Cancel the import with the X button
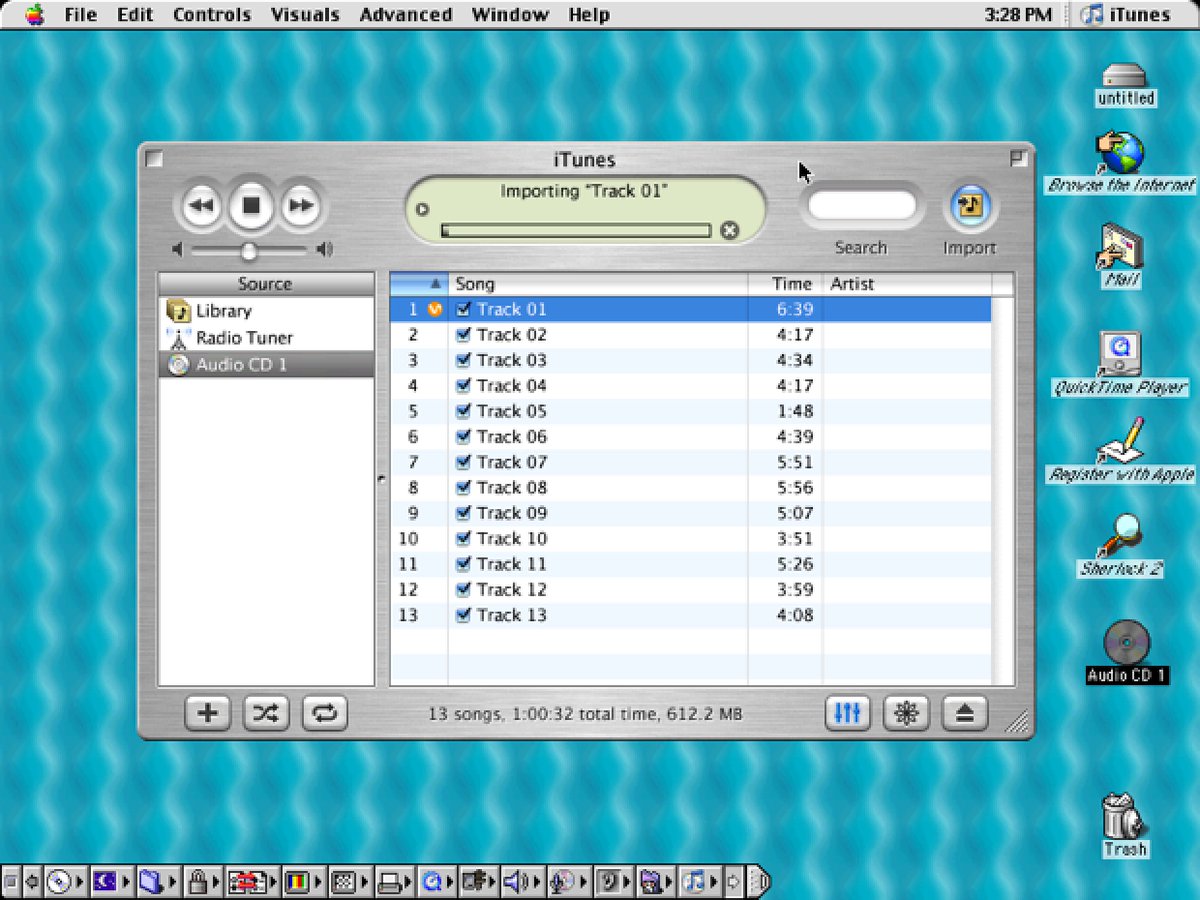The height and width of the screenshot is (900, 1200). tap(730, 230)
